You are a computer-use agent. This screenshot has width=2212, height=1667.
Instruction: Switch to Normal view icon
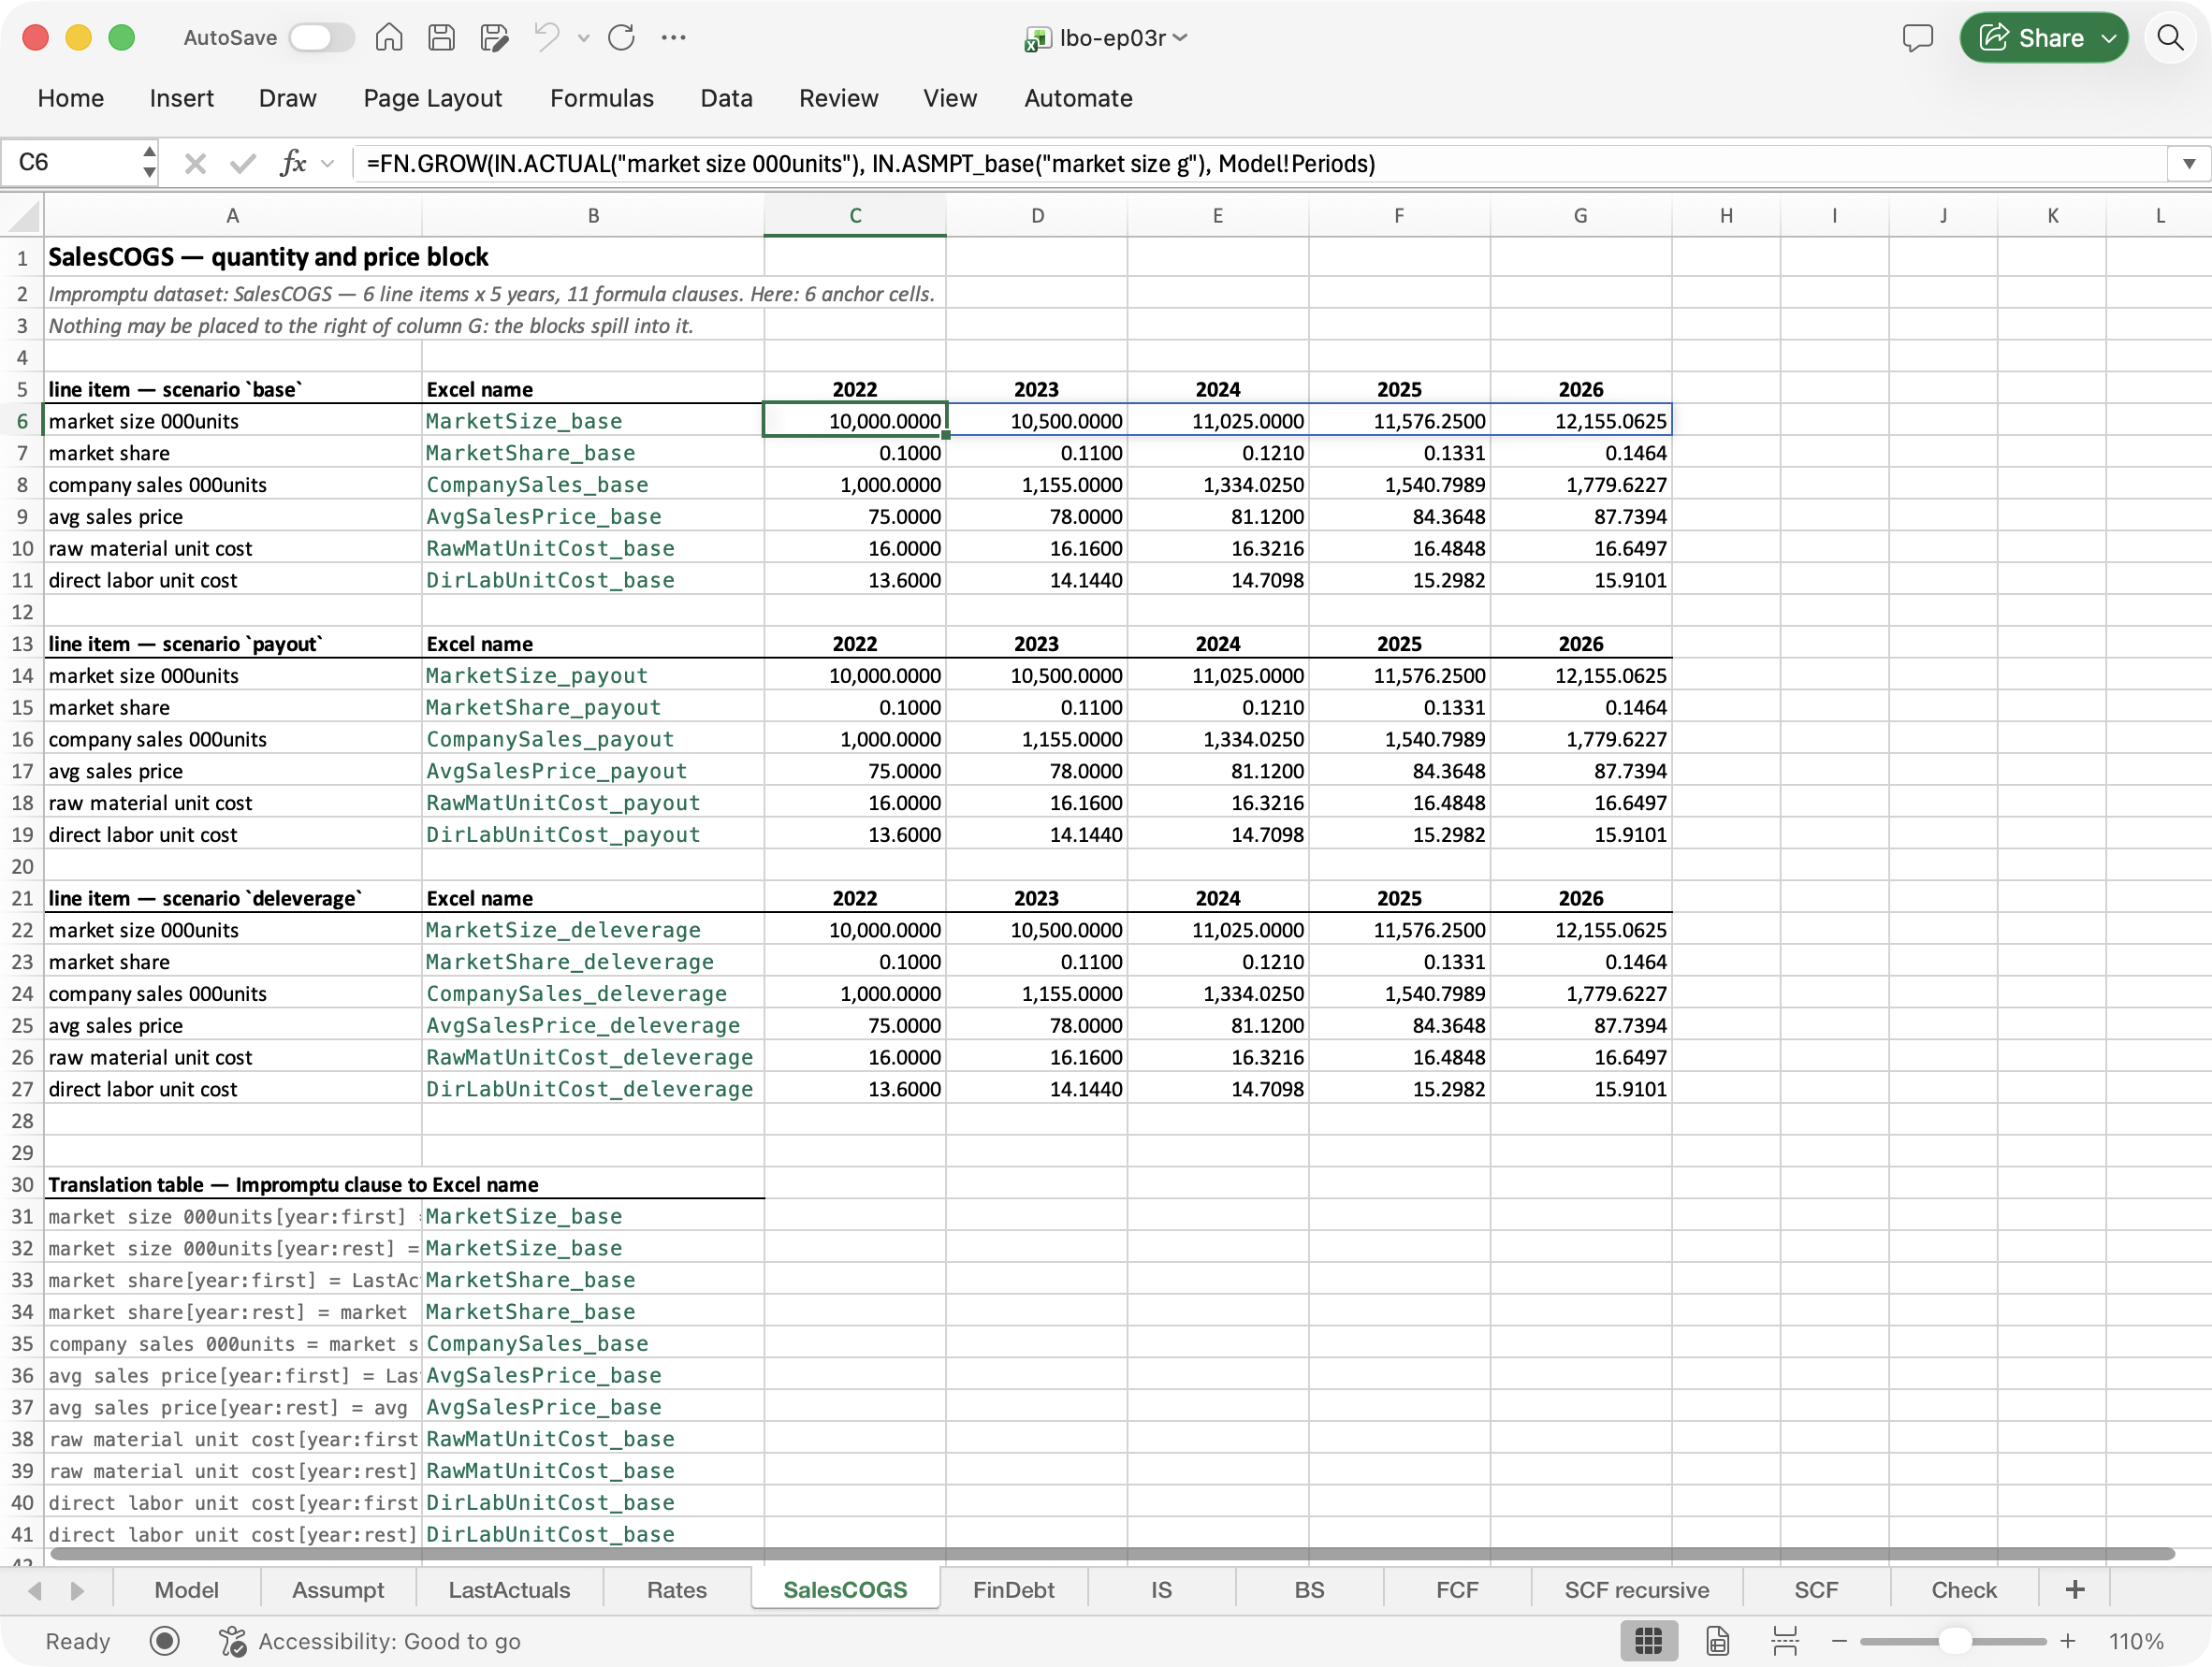click(x=1648, y=1641)
